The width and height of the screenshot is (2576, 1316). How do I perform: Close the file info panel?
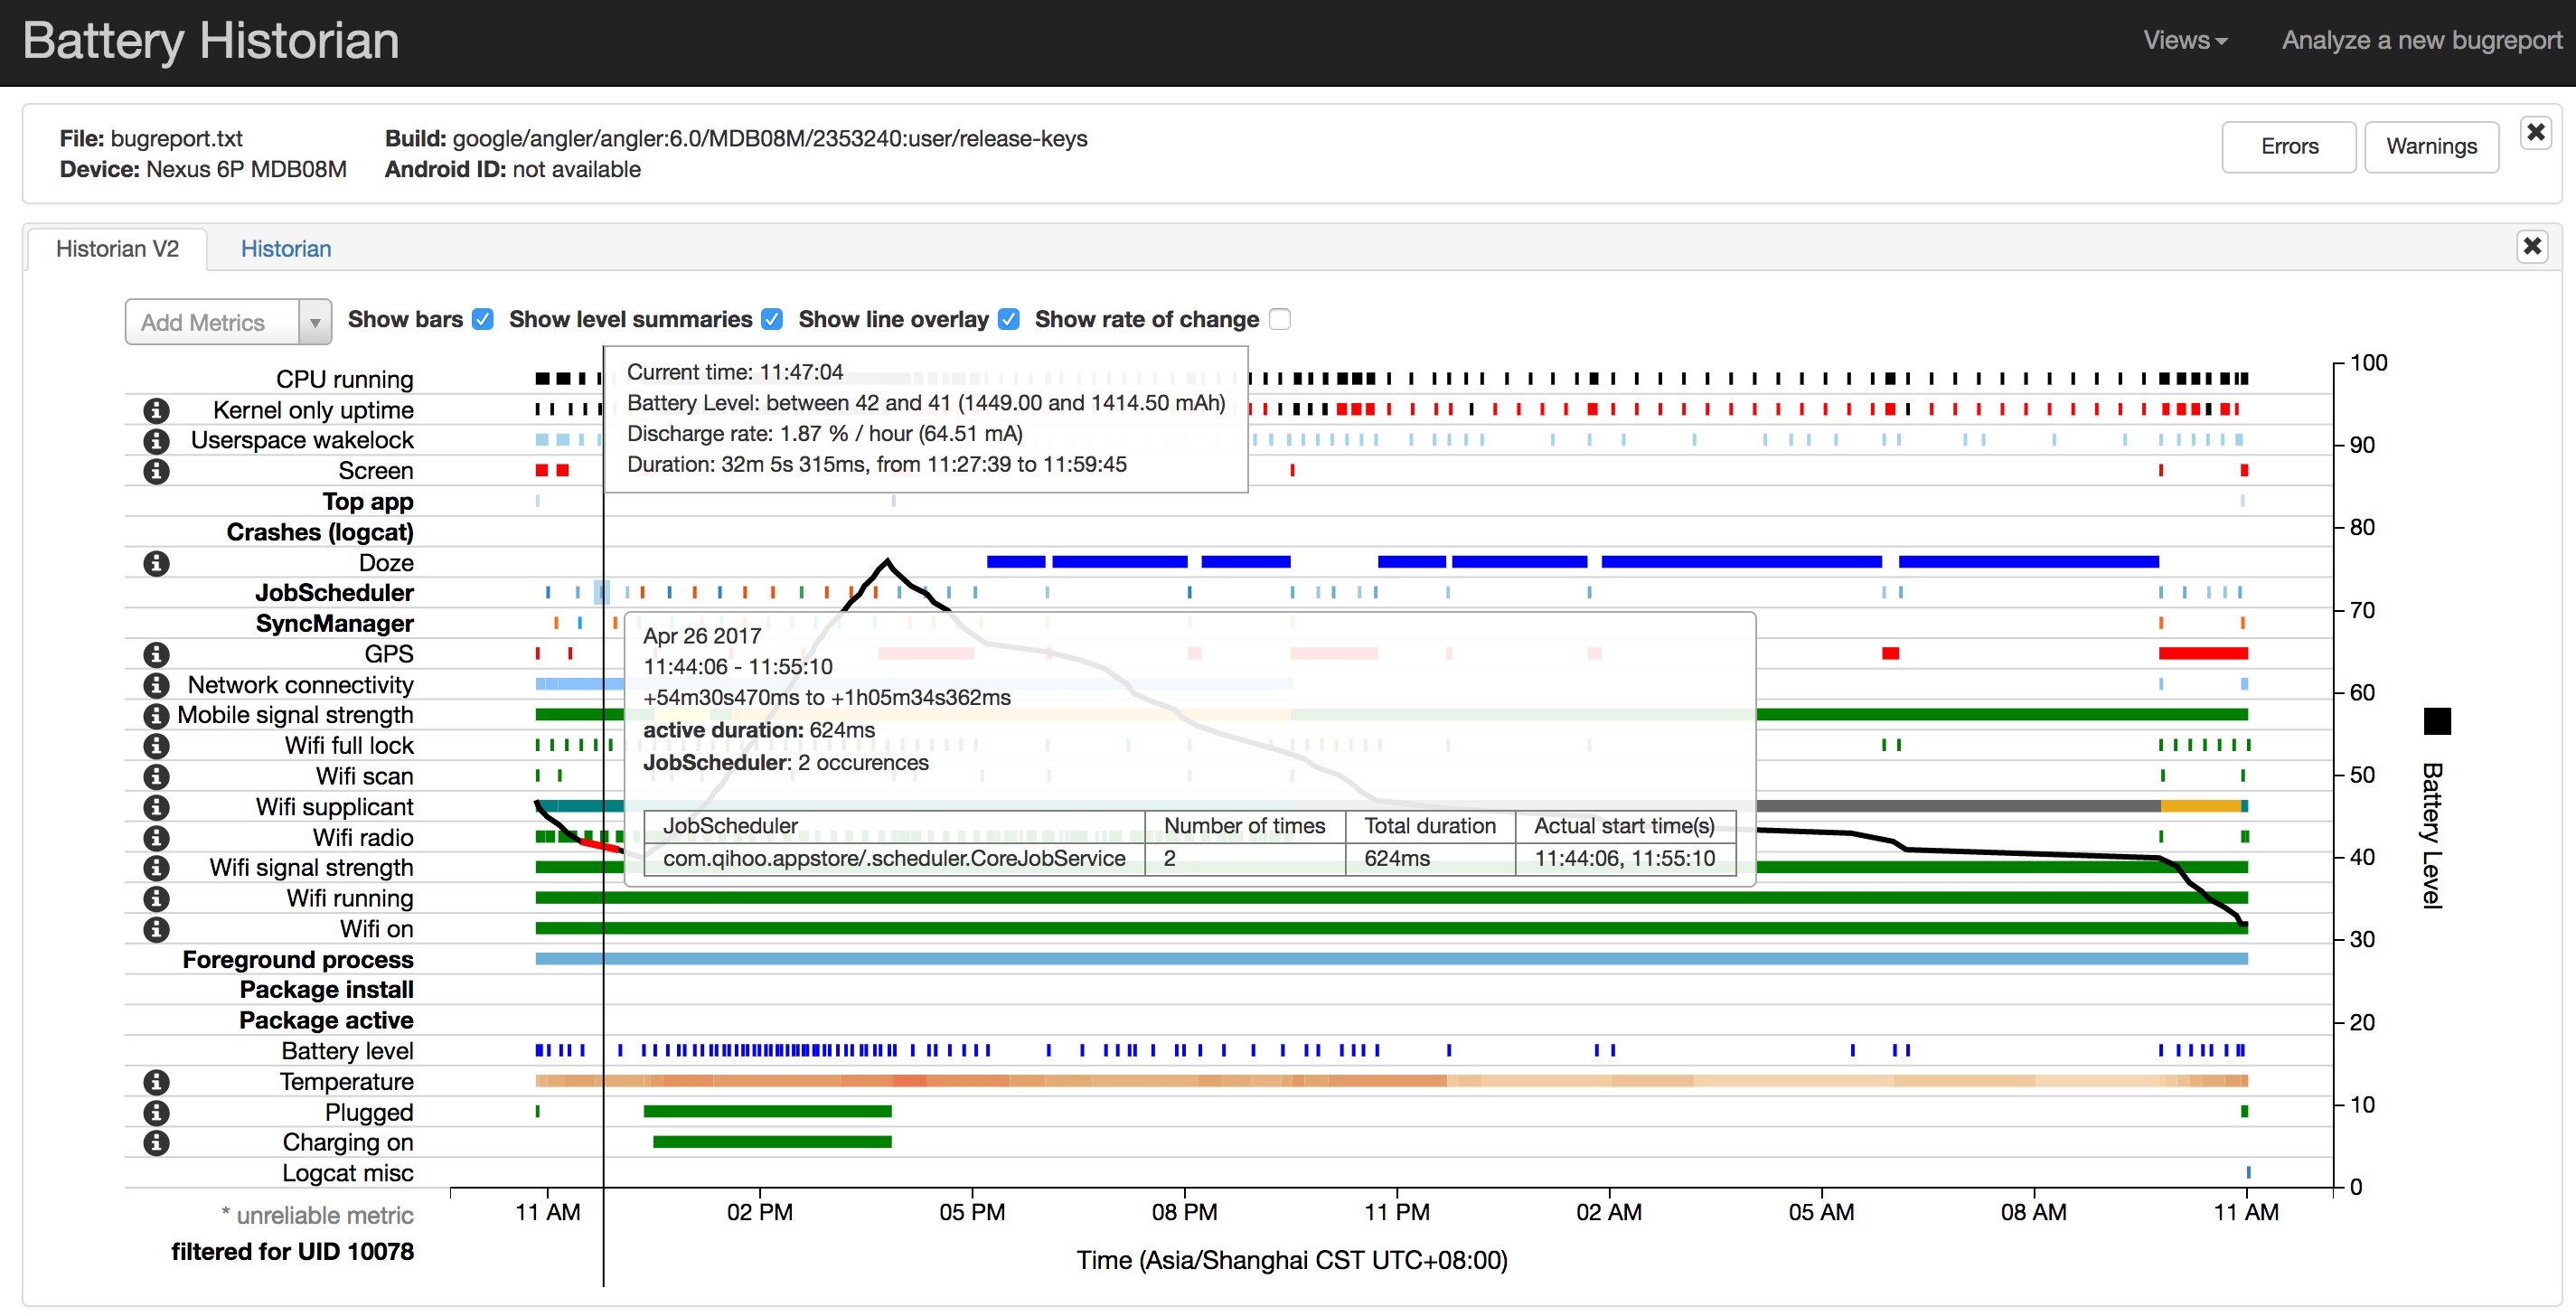coord(2535,133)
